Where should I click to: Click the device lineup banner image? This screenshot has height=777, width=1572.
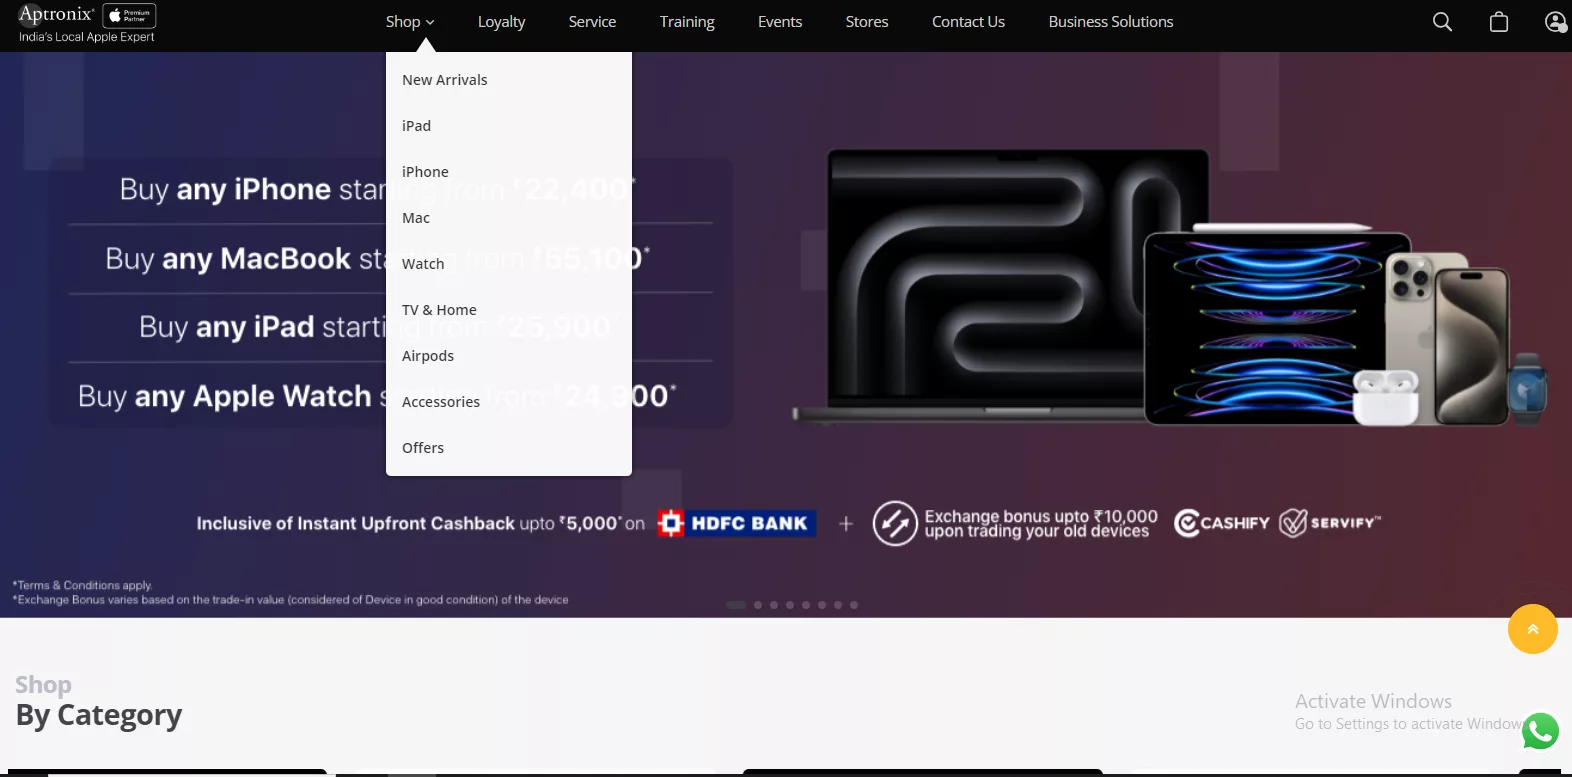click(1170, 289)
